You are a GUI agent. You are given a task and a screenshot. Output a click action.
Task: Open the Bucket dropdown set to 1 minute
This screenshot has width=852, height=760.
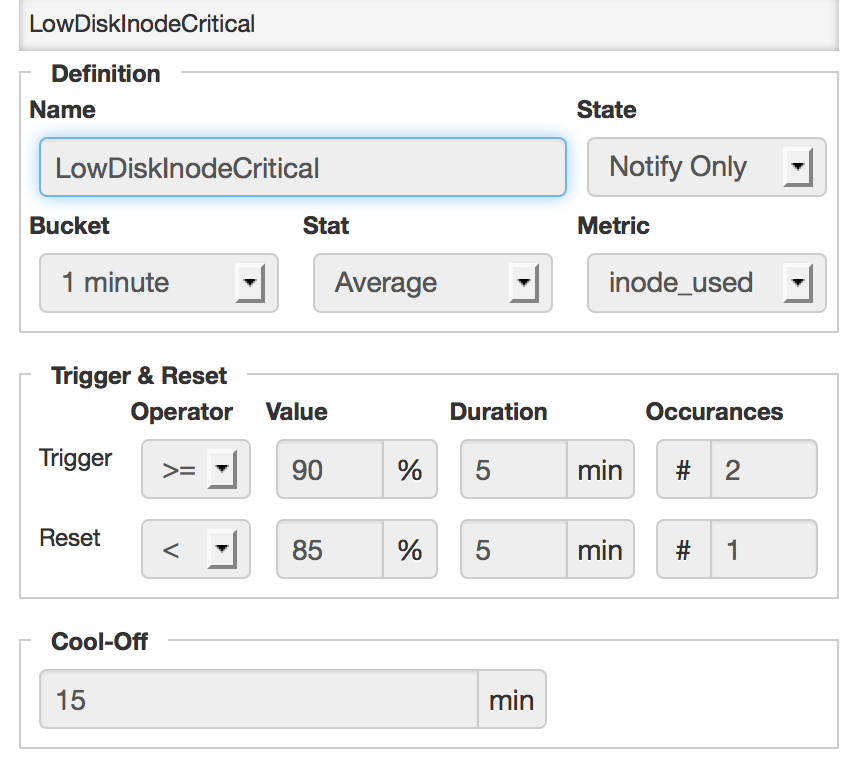click(x=158, y=283)
